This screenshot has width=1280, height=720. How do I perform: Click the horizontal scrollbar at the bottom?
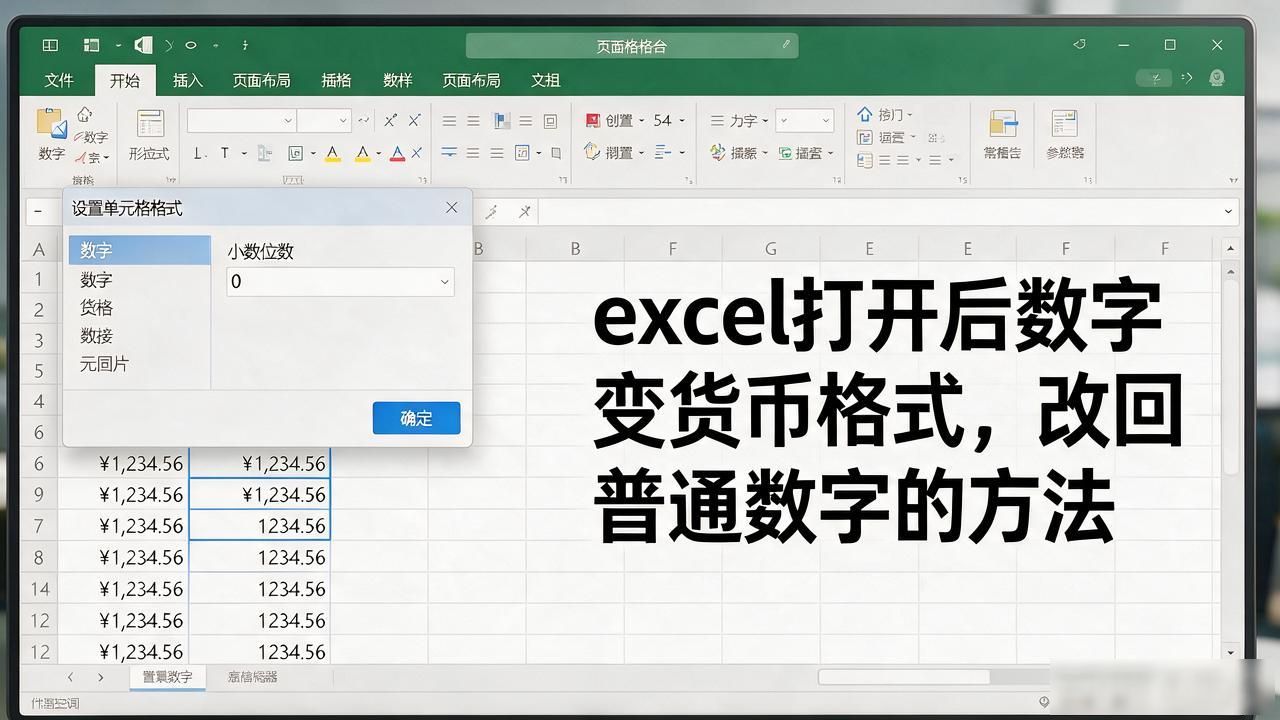tap(904, 677)
